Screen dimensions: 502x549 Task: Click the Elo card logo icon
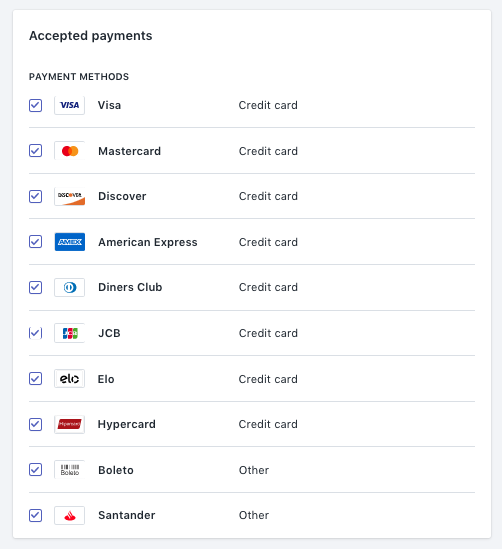tap(69, 378)
